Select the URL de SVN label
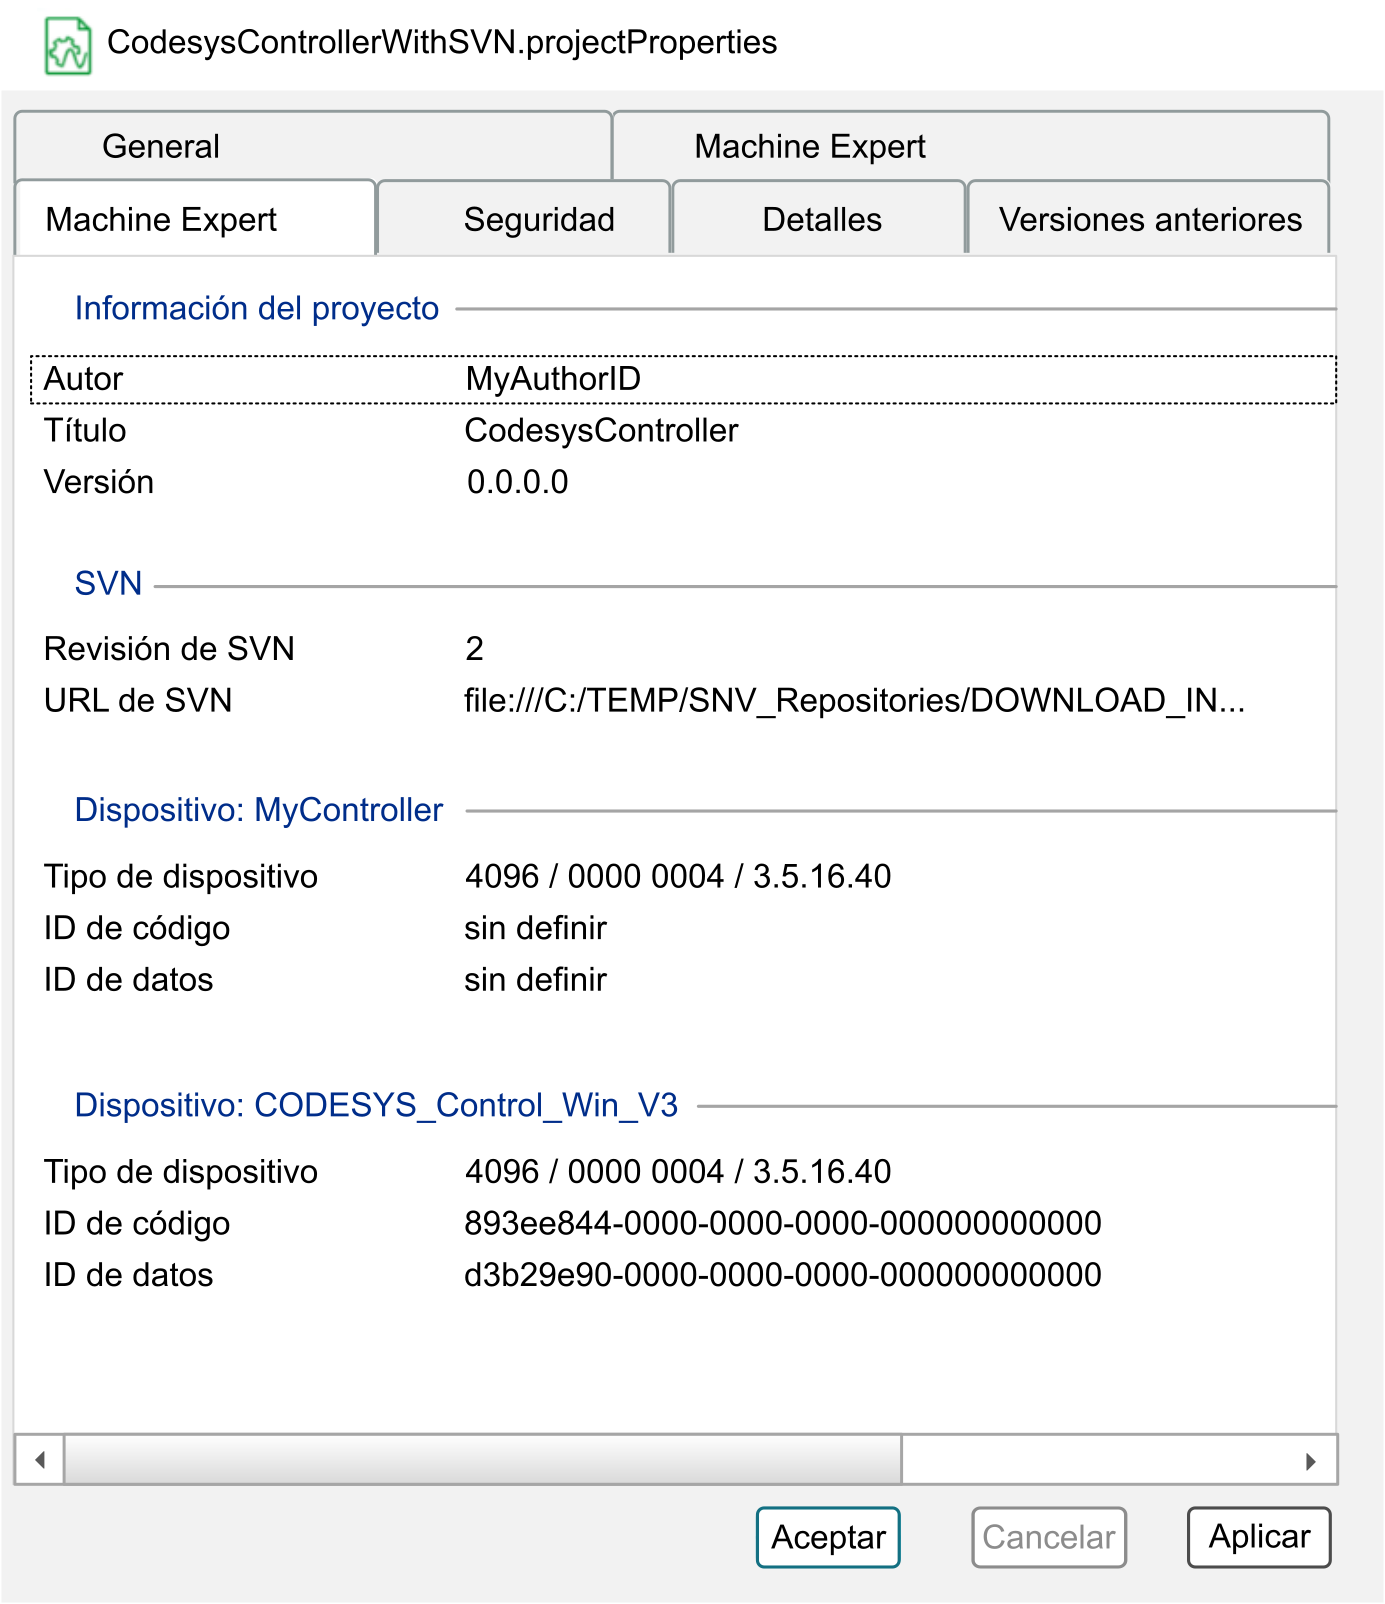Viewport: 1385px width, 1604px height. pos(138,701)
